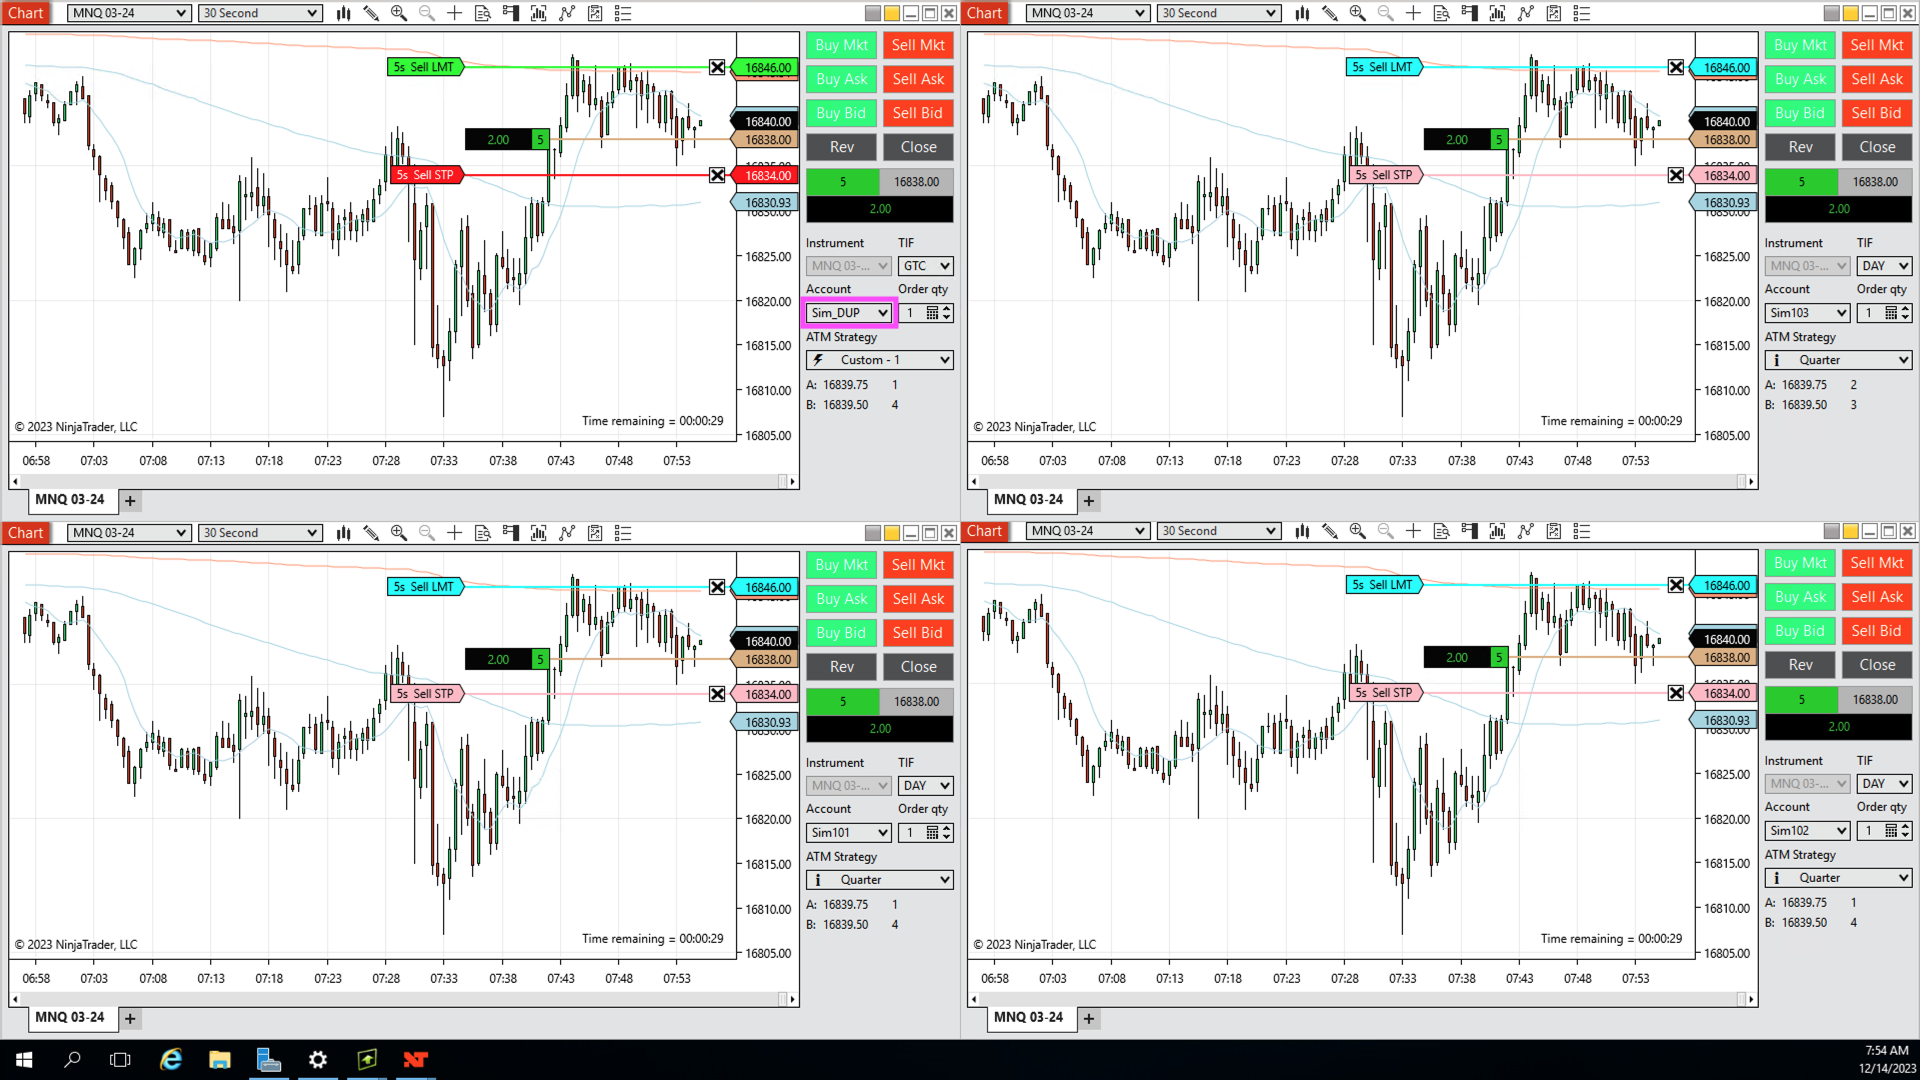
Task: Click yellow interval link square in Sim102 window
Action: [x=1851, y=531]
